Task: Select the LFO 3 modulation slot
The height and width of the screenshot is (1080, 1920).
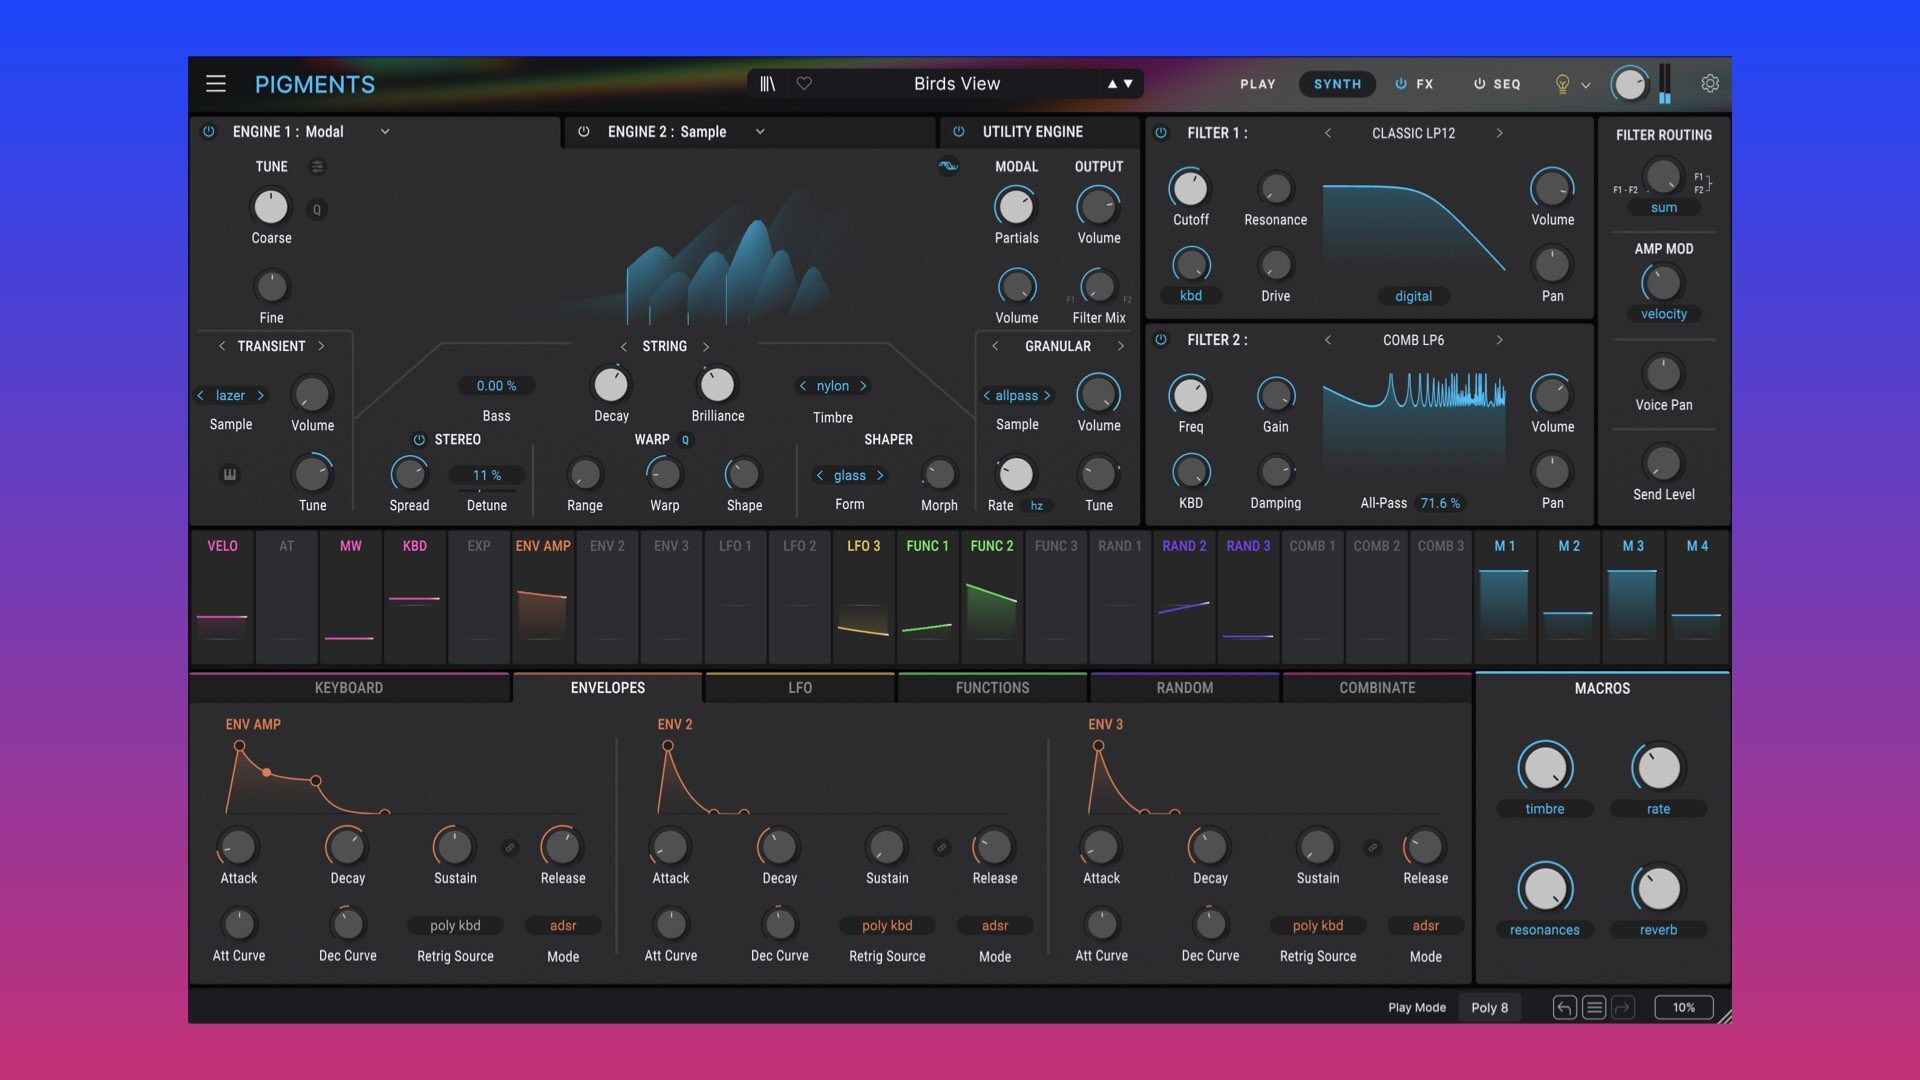Action: [862, 546]
